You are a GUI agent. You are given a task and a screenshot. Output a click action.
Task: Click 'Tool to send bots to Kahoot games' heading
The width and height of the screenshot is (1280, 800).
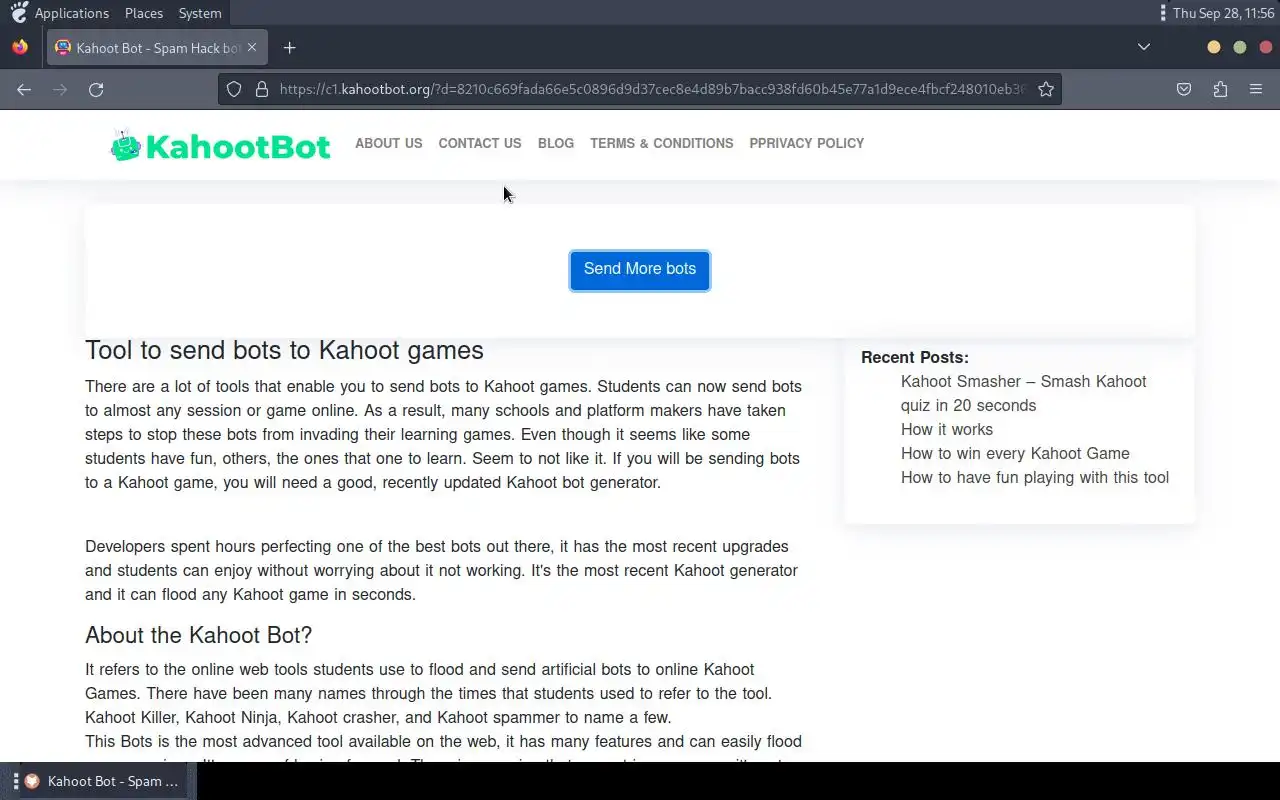point(284,350)
